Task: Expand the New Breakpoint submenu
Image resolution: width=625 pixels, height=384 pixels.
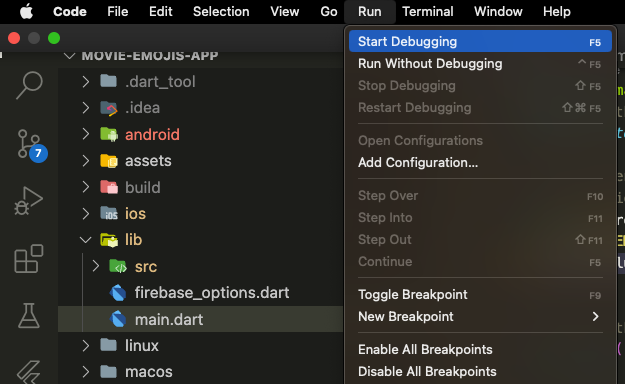Action: (x=480, y=317)
